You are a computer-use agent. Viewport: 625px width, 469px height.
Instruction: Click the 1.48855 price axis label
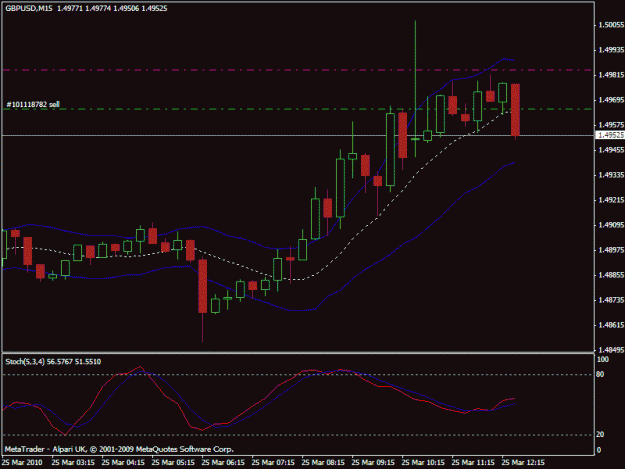tap(611, 275)
